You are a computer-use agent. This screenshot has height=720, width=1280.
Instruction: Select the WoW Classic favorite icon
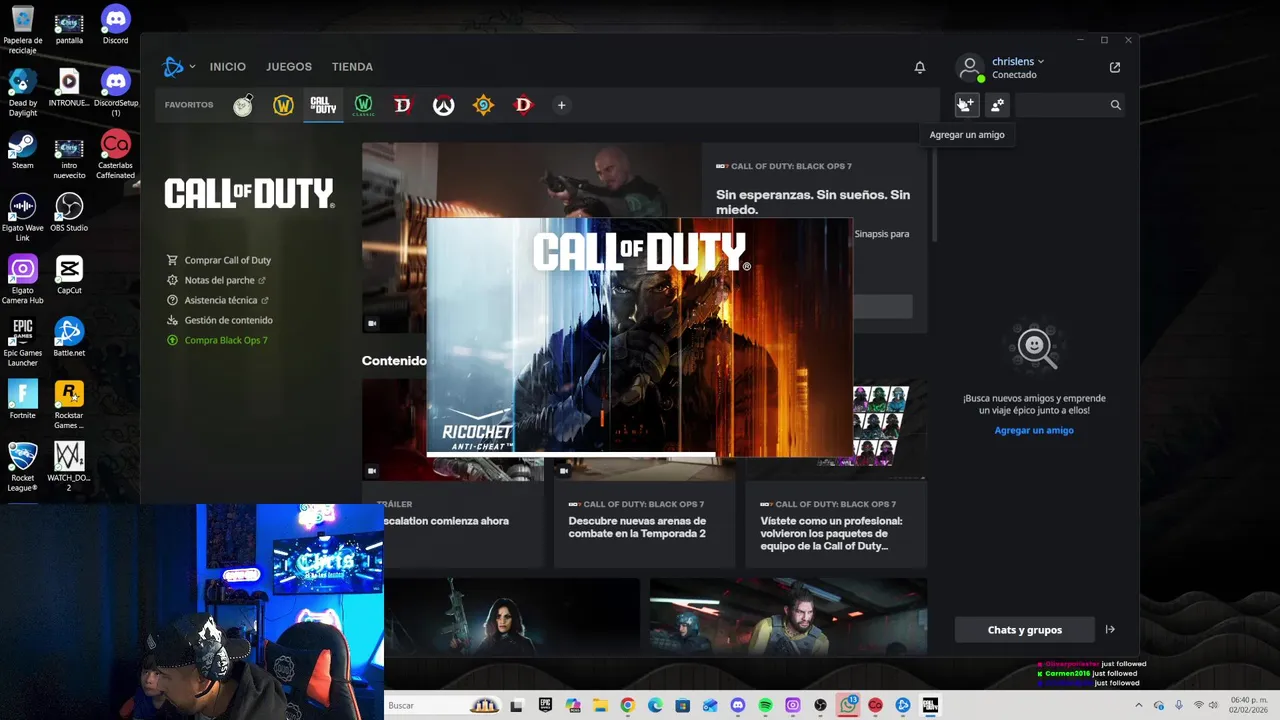(363, 105)
